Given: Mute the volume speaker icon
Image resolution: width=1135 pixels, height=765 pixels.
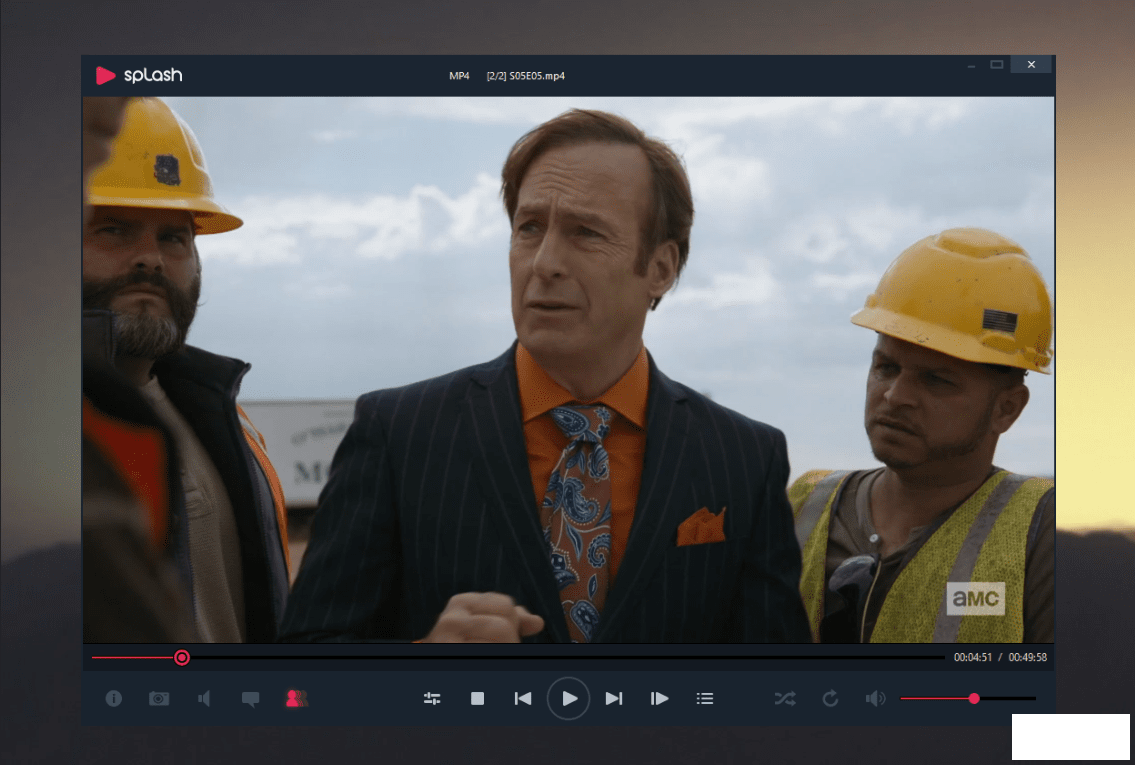Looking at the screenshot, I should pyautogui.click(x=875, y=698).
